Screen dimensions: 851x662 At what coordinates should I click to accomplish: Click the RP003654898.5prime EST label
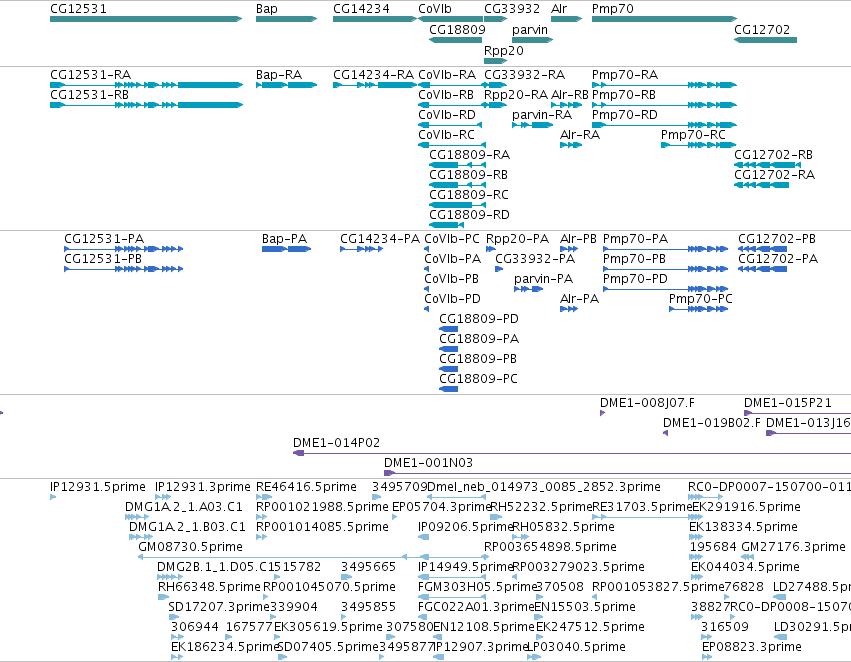[550, 547]
